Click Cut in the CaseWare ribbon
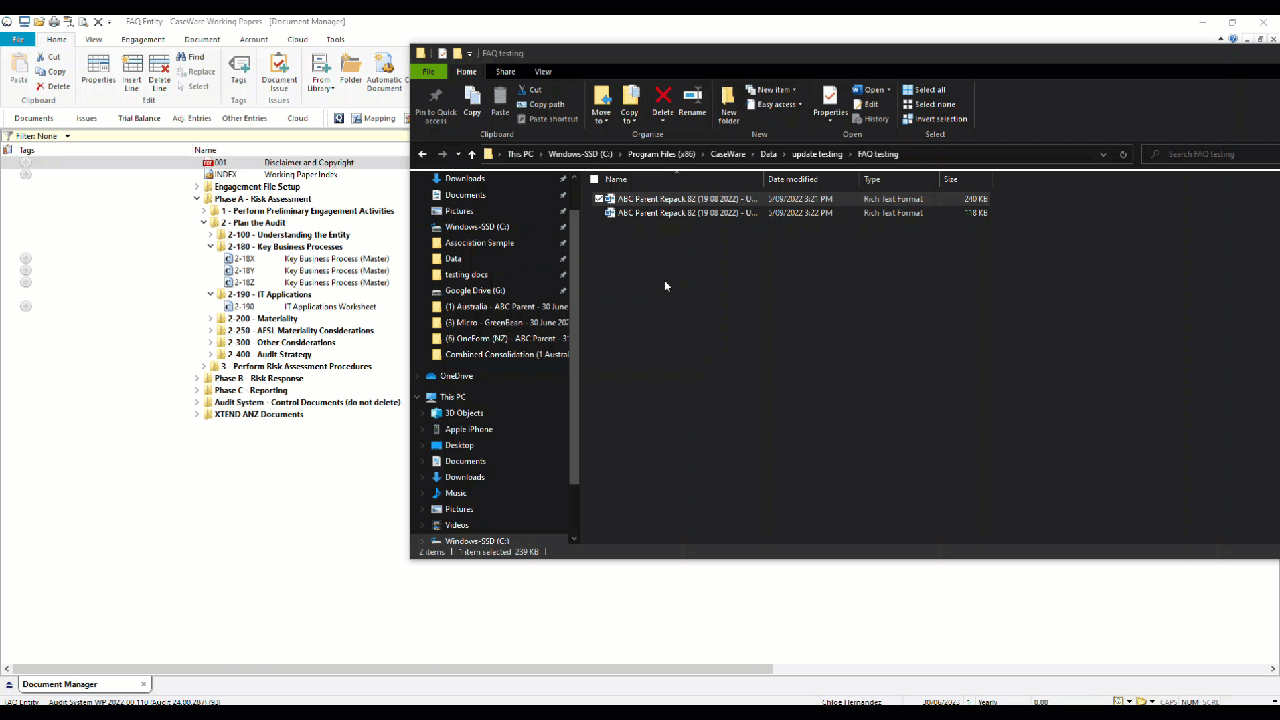The width and height of the screenshot is (1280, 720). click(48, 57)
